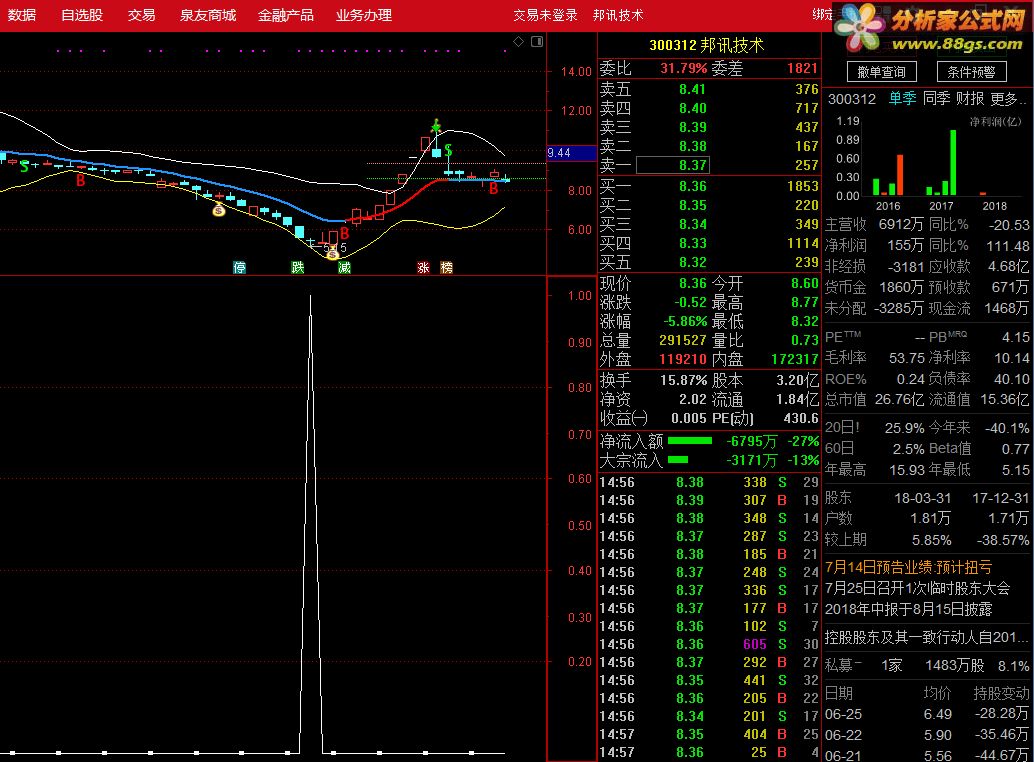The height and width of the screenshot is (762, 1034).
Task: Click the 跌 marker under the chart
Action: pos(298,267)
